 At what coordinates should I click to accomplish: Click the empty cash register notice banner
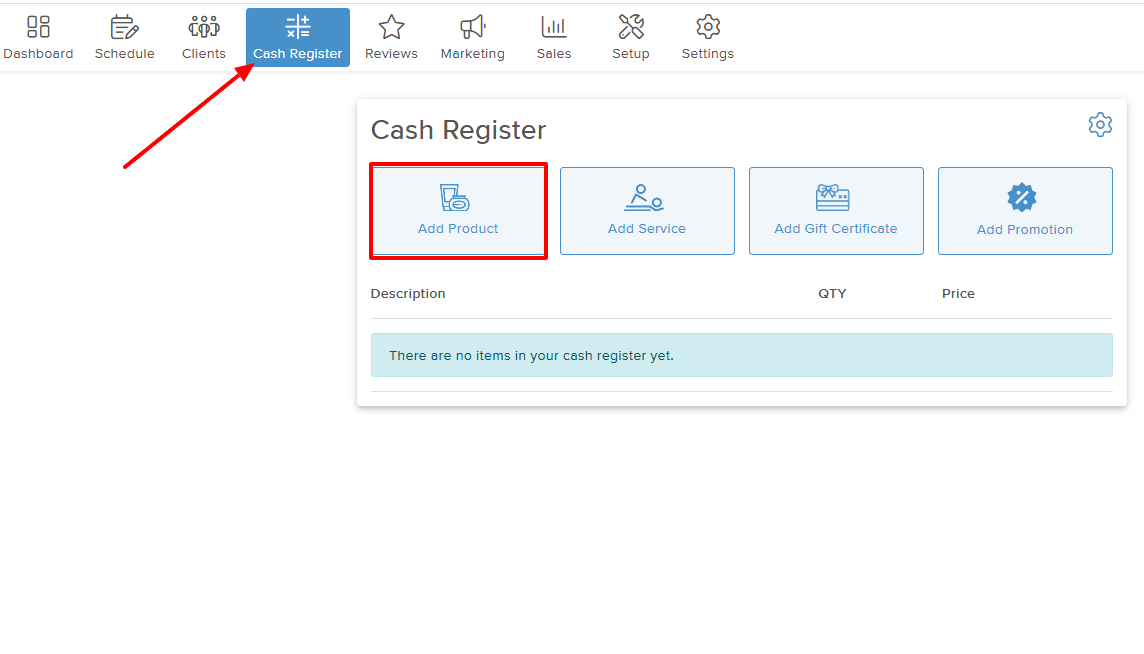[x=741, y=355]
